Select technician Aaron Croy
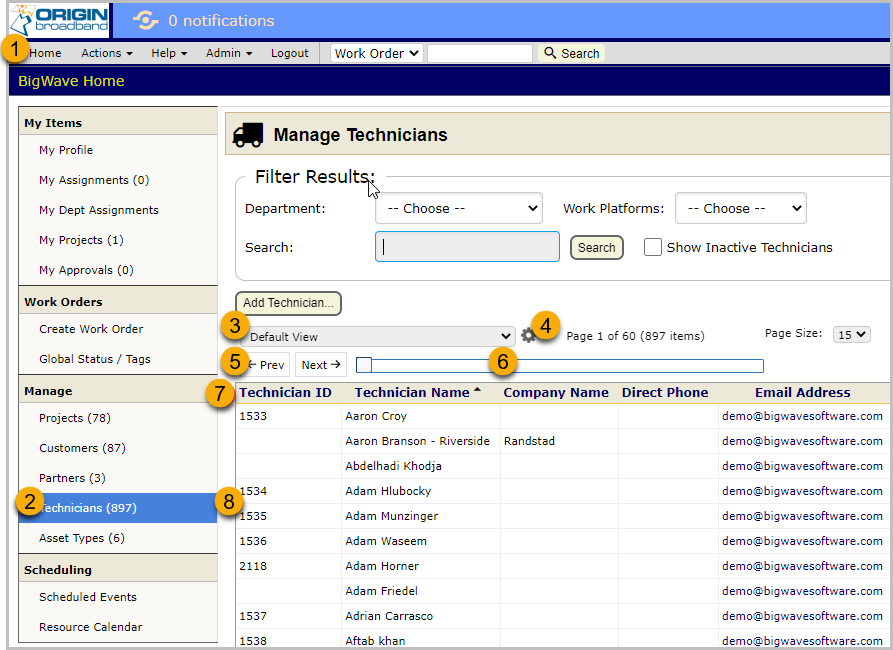 point(376,416)
